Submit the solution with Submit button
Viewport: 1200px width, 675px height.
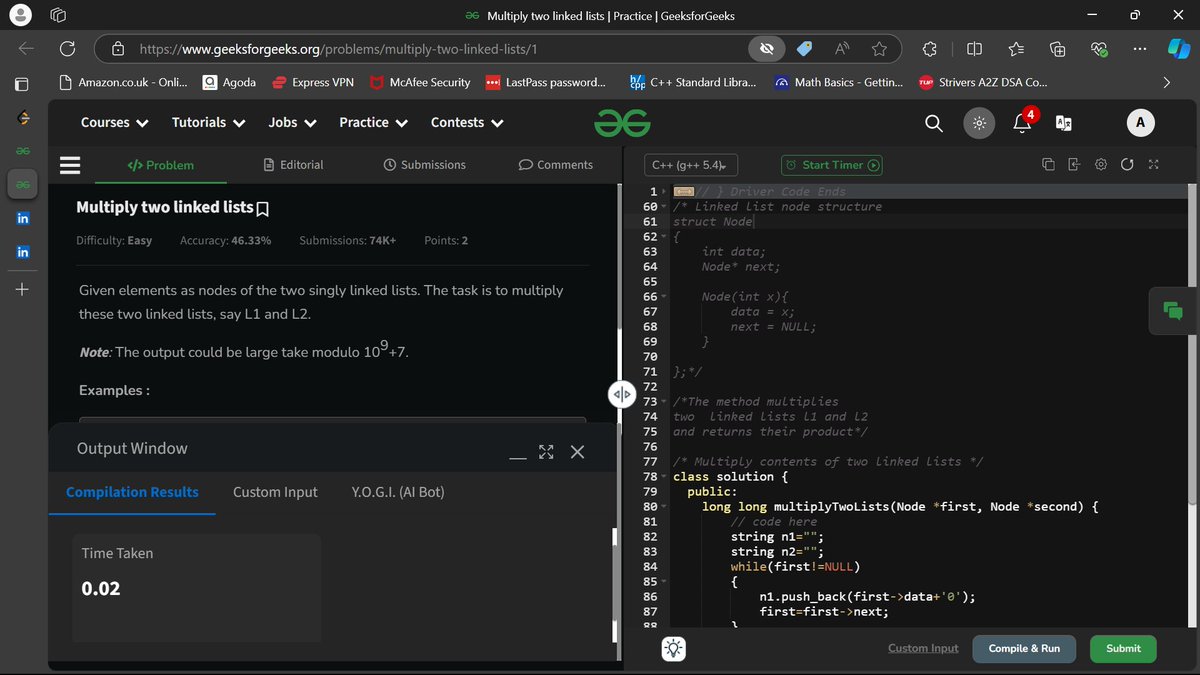click(1123, 648)
